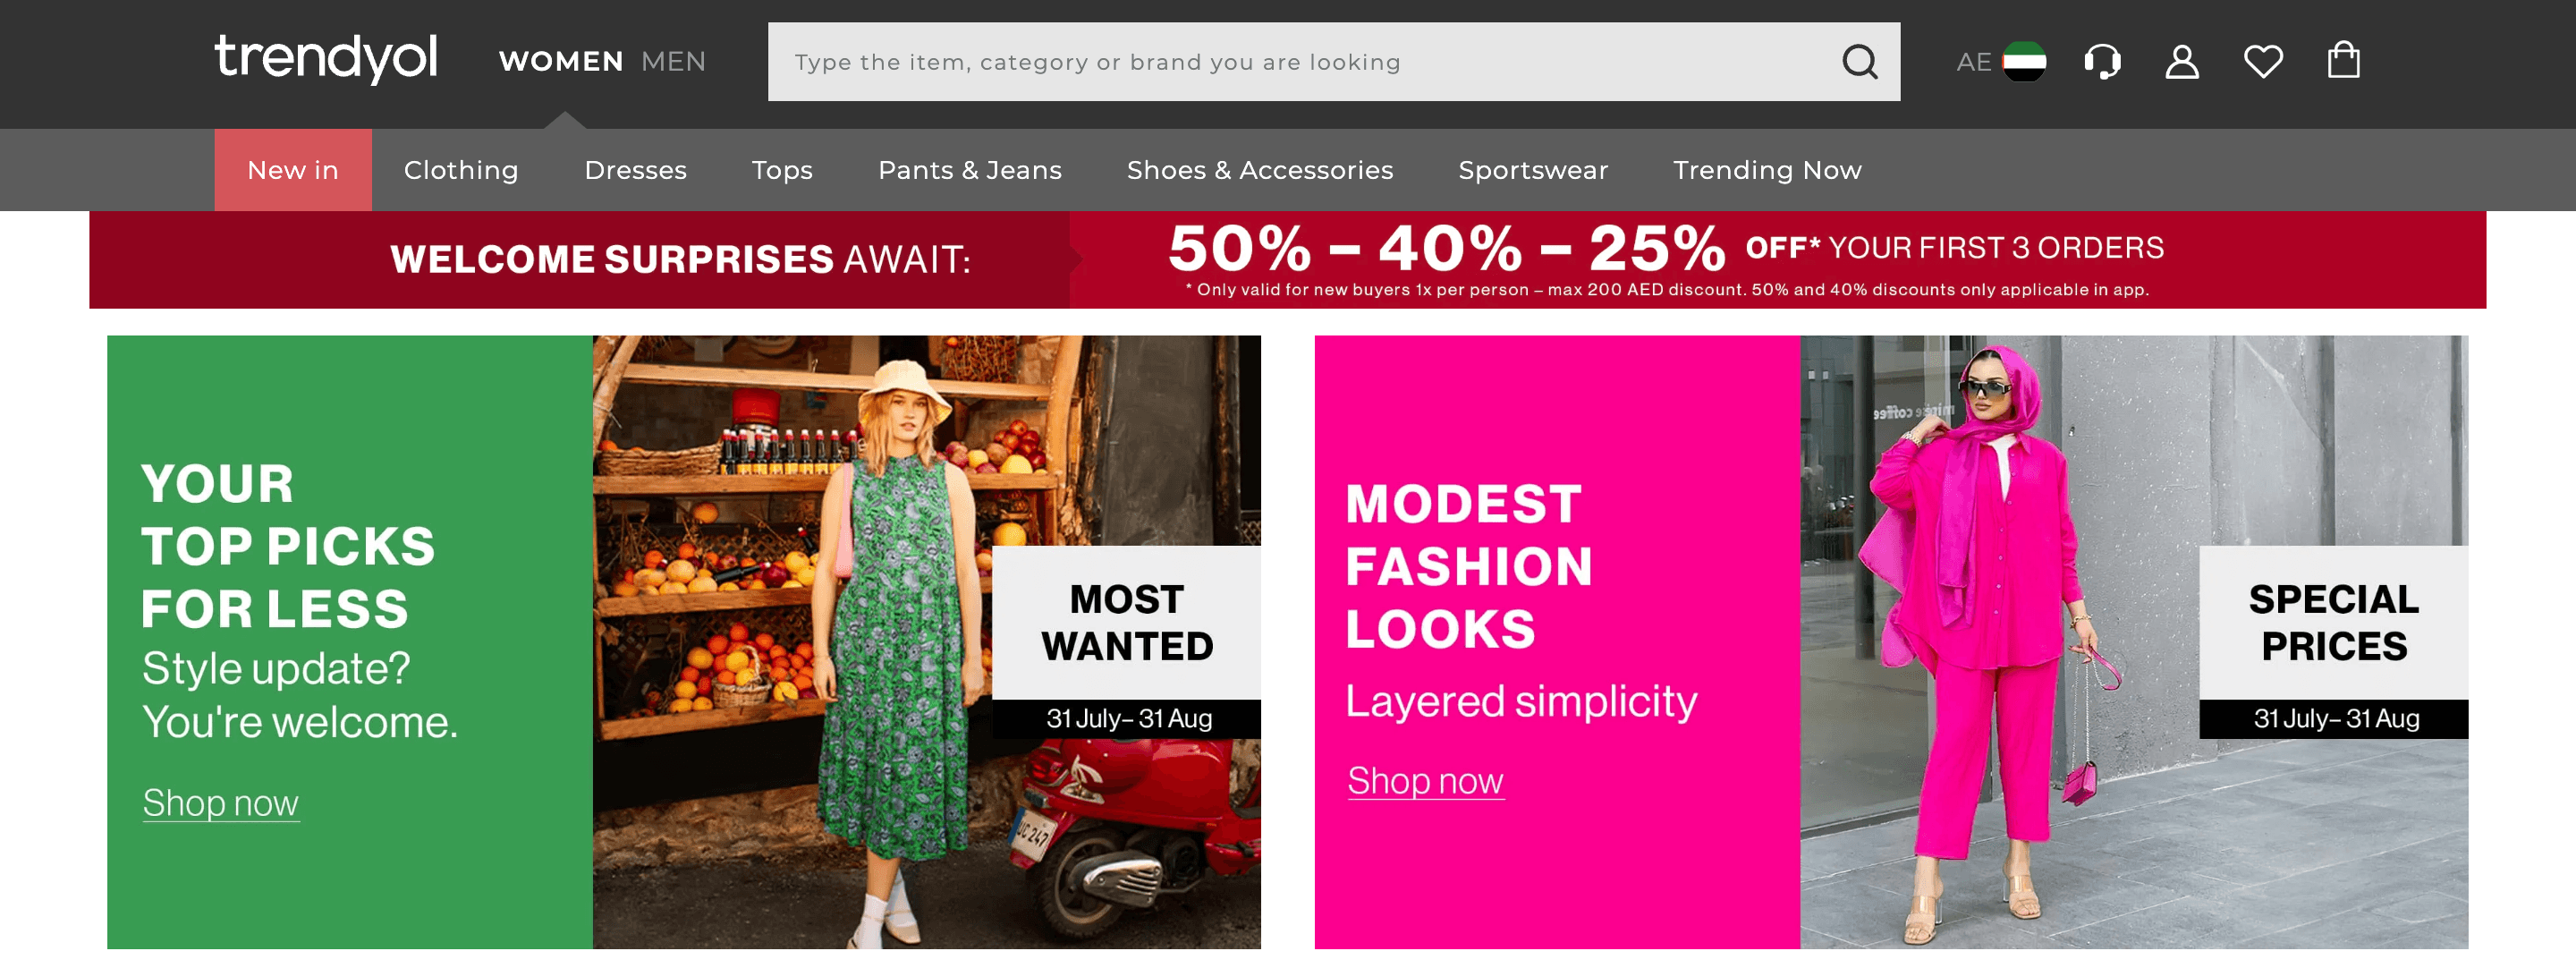
Task: Open customer support headset icon
Action: pos(2102,62)
